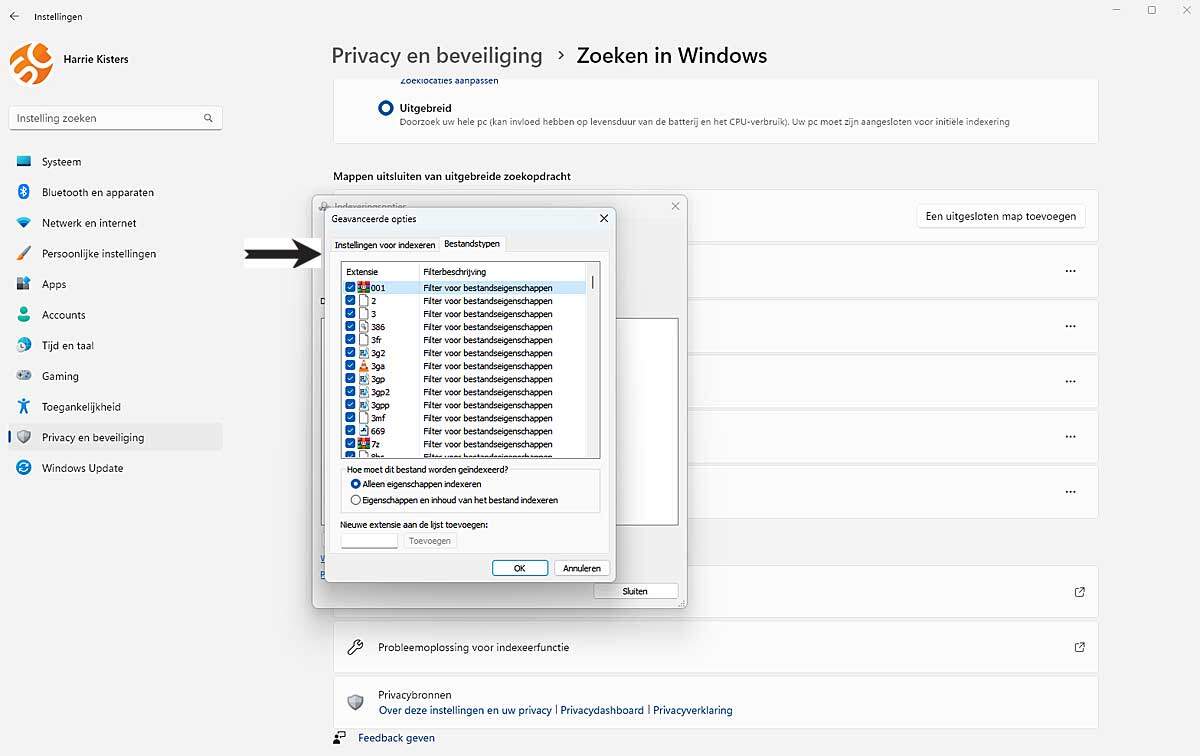Click the Filterbeschrijving column header
This screenshot has height=756, width=1200.
pyautogui.click(x=503, y=272)
